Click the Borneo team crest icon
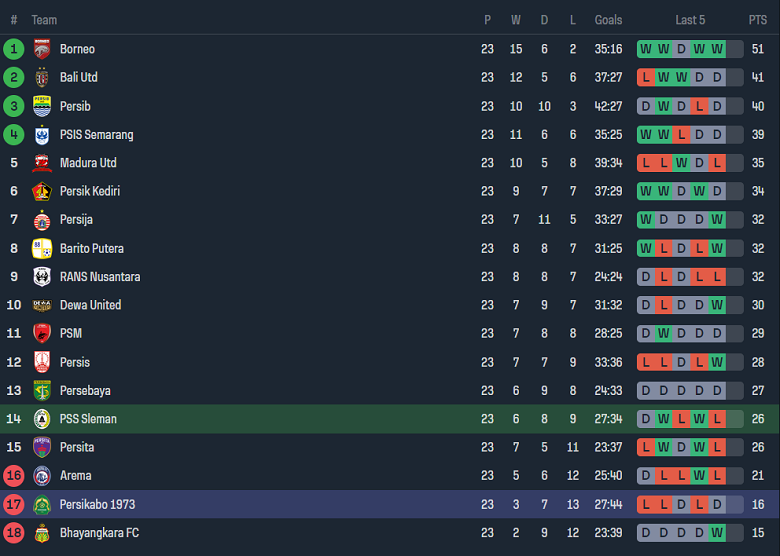 click(x=42, y=49)
